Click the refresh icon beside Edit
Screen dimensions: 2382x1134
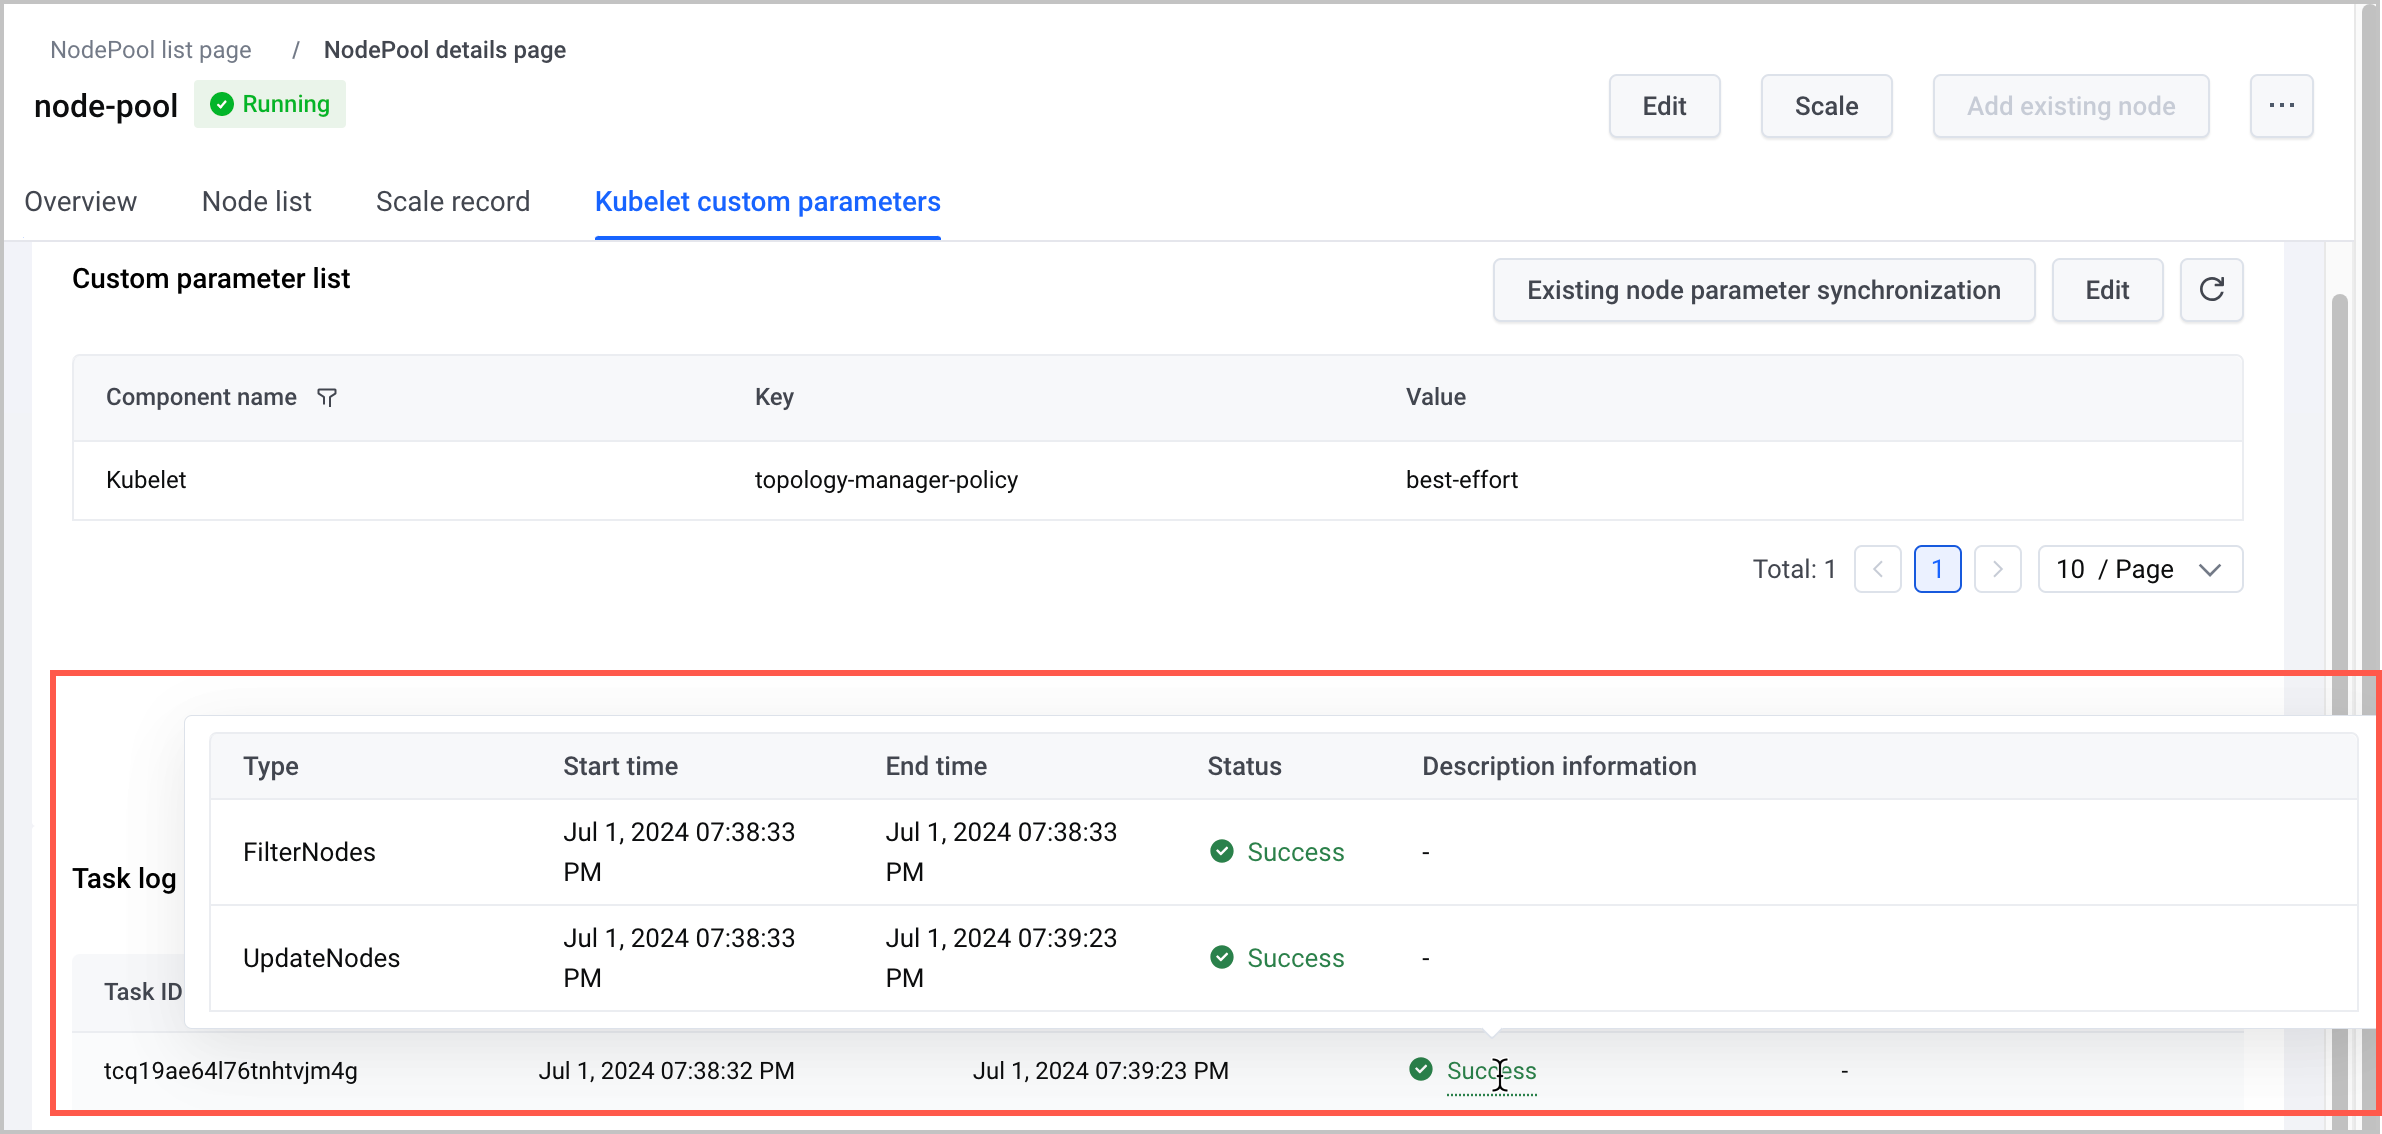2211,290
